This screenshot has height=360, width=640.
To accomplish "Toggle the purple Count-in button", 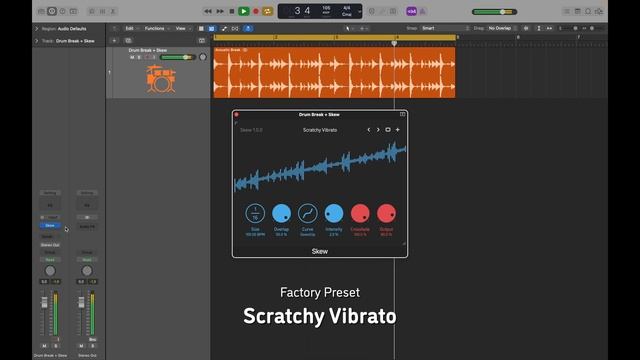I will (x=411, y=11).
